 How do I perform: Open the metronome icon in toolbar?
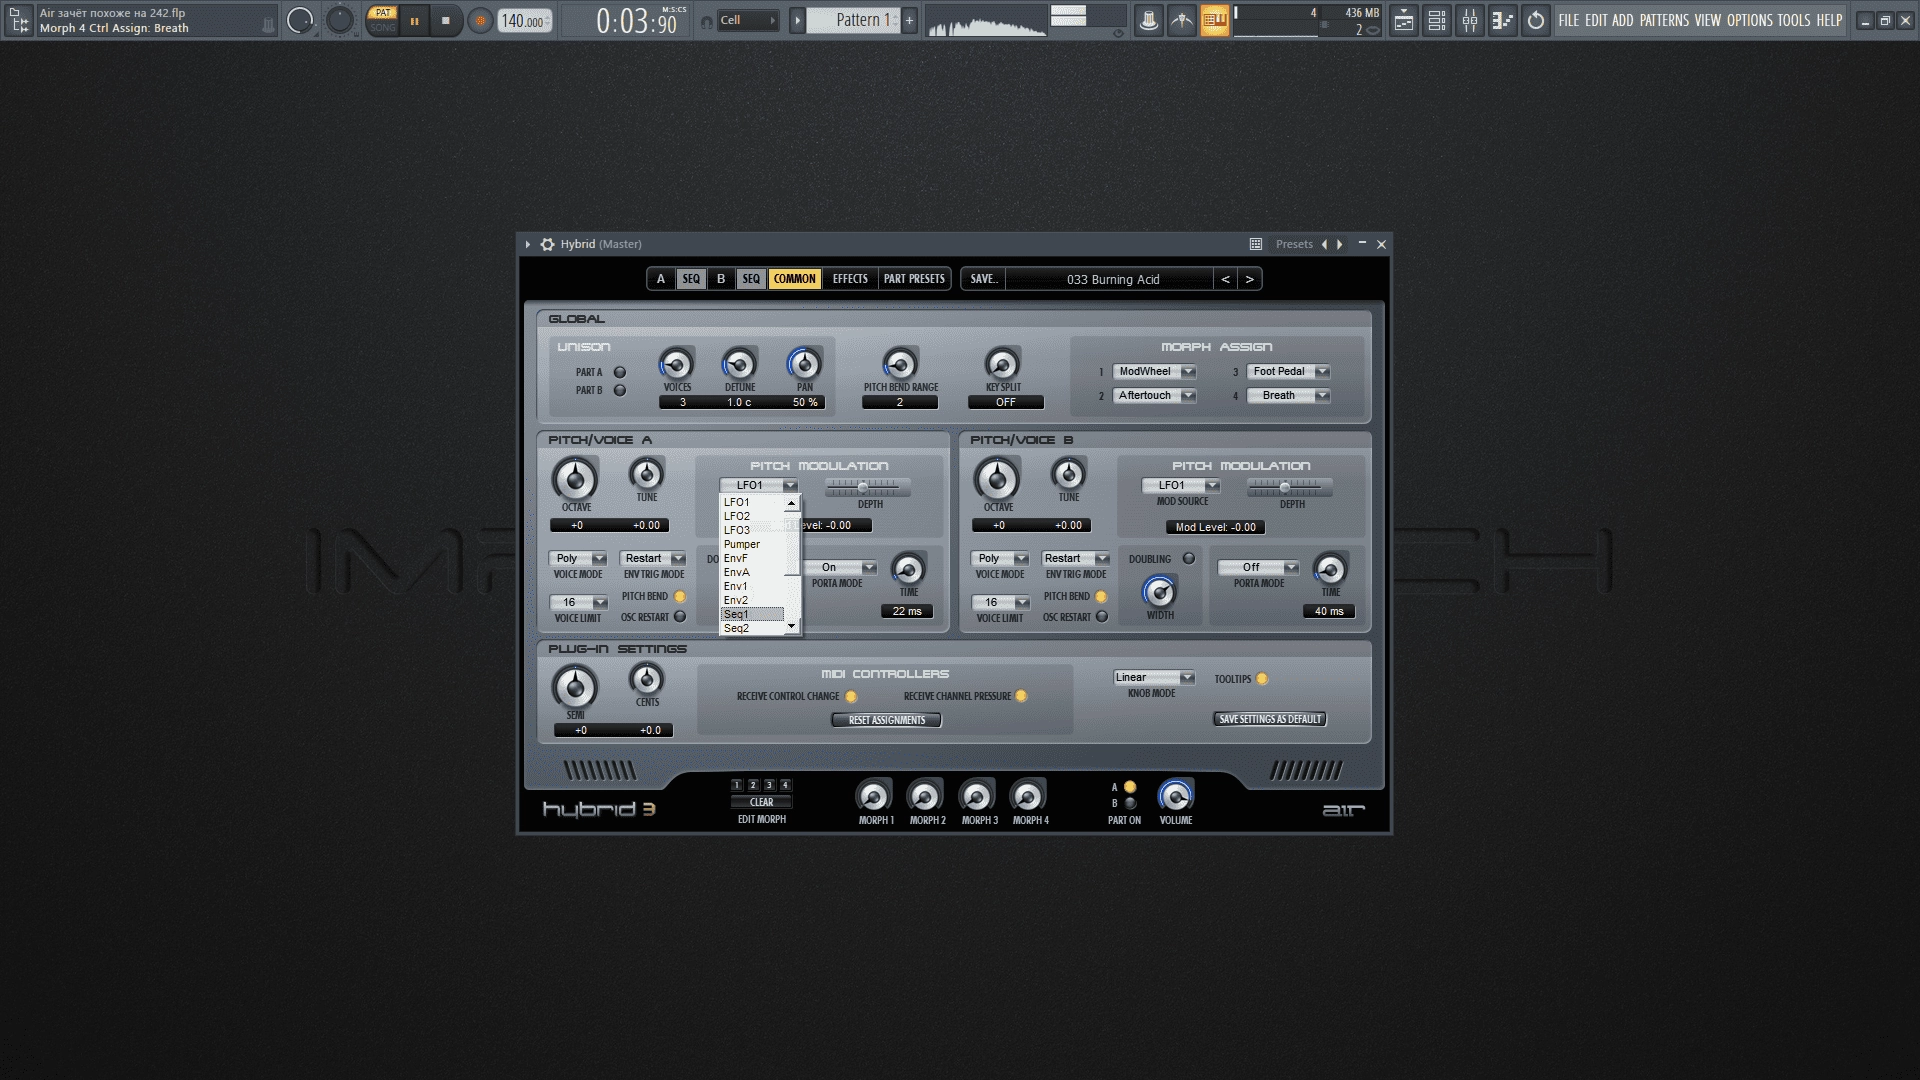coord(1149,20)
